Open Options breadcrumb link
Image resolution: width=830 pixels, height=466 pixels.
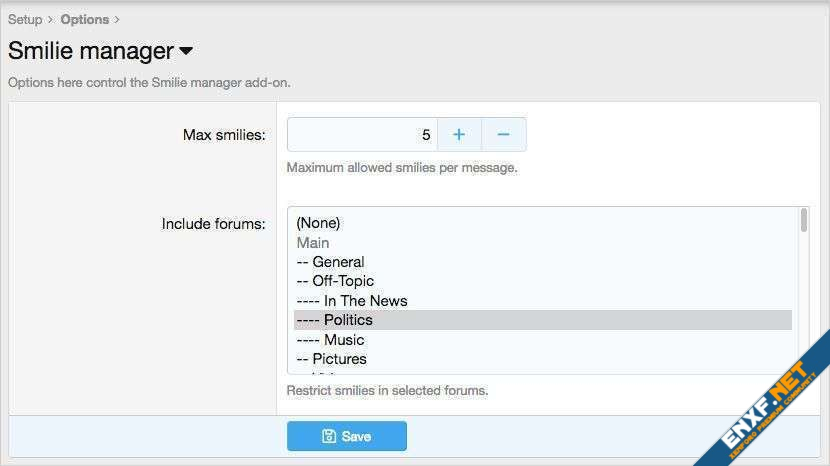tap(84, 19)
